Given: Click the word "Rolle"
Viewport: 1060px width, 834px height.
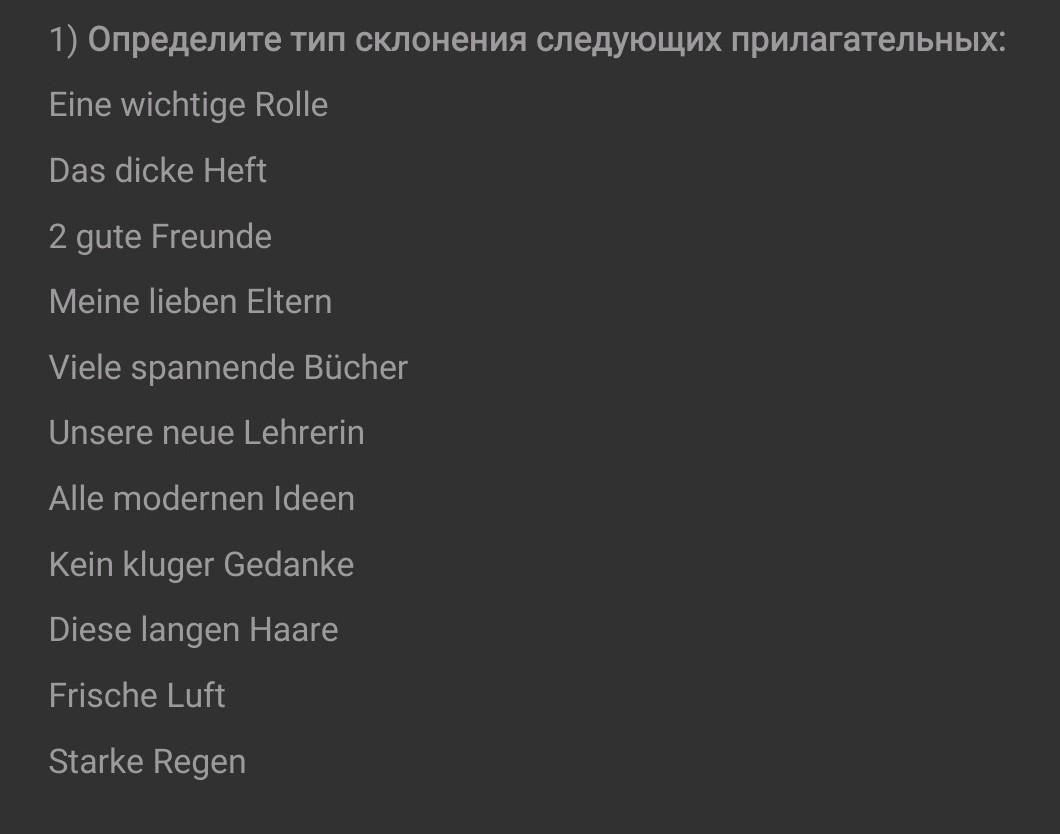Looking at the screenshot, I should (x=291, y=105).
